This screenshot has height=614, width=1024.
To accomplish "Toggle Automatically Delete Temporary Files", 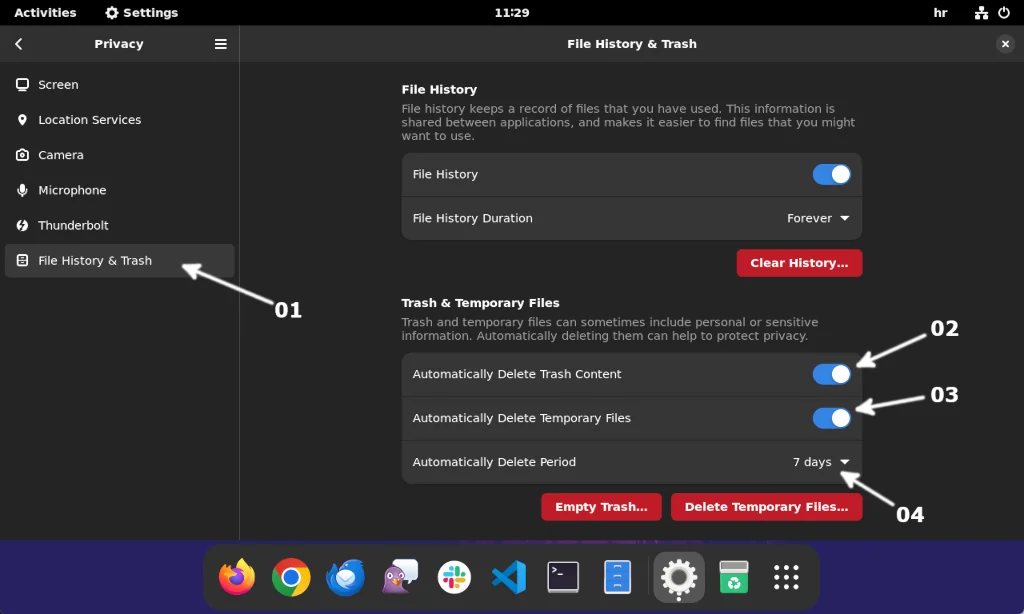I will pyautogui.click(x=832, y=418).
